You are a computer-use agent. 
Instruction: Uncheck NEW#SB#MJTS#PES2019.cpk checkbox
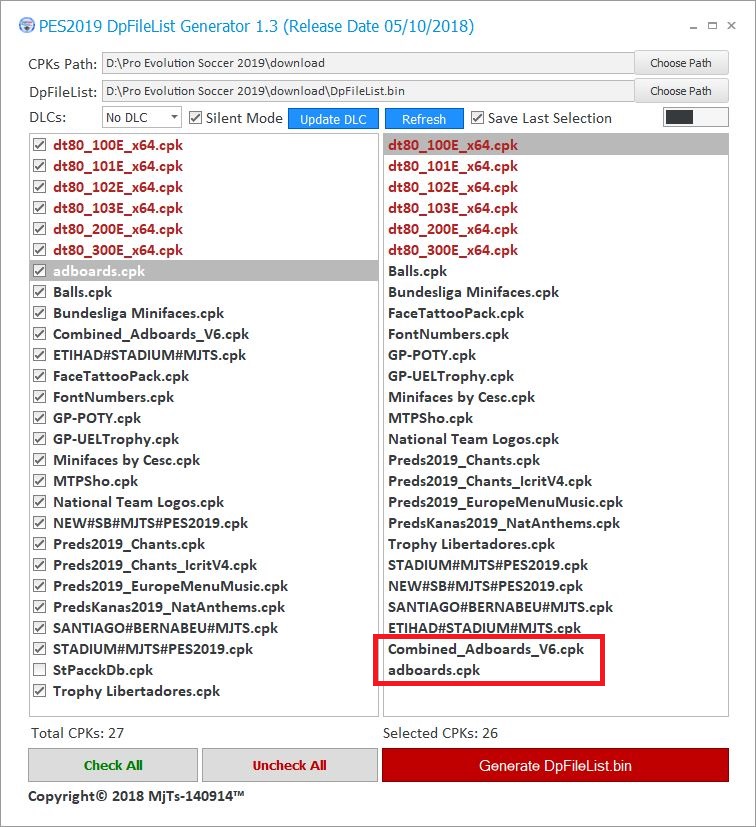point(40,523)
